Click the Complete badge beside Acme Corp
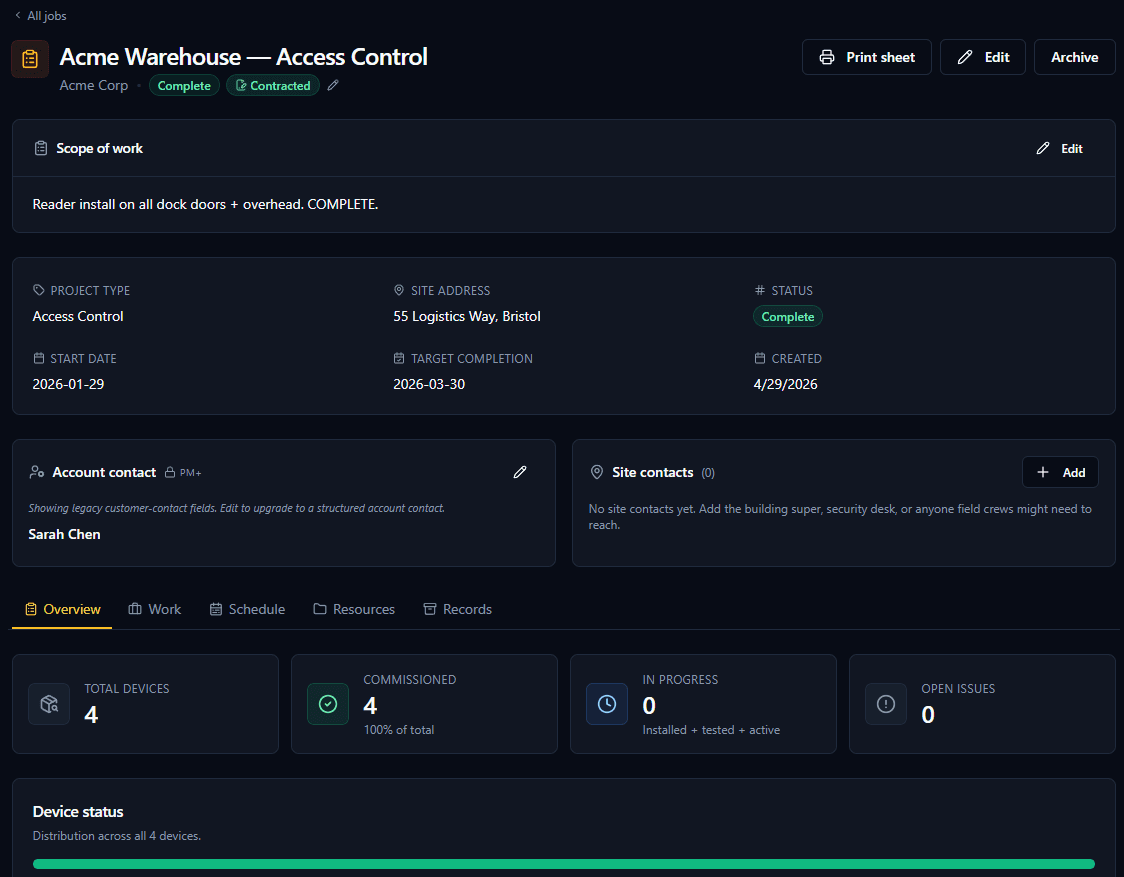The width and height of the screenshot is (1124, 877). point(184,85)
